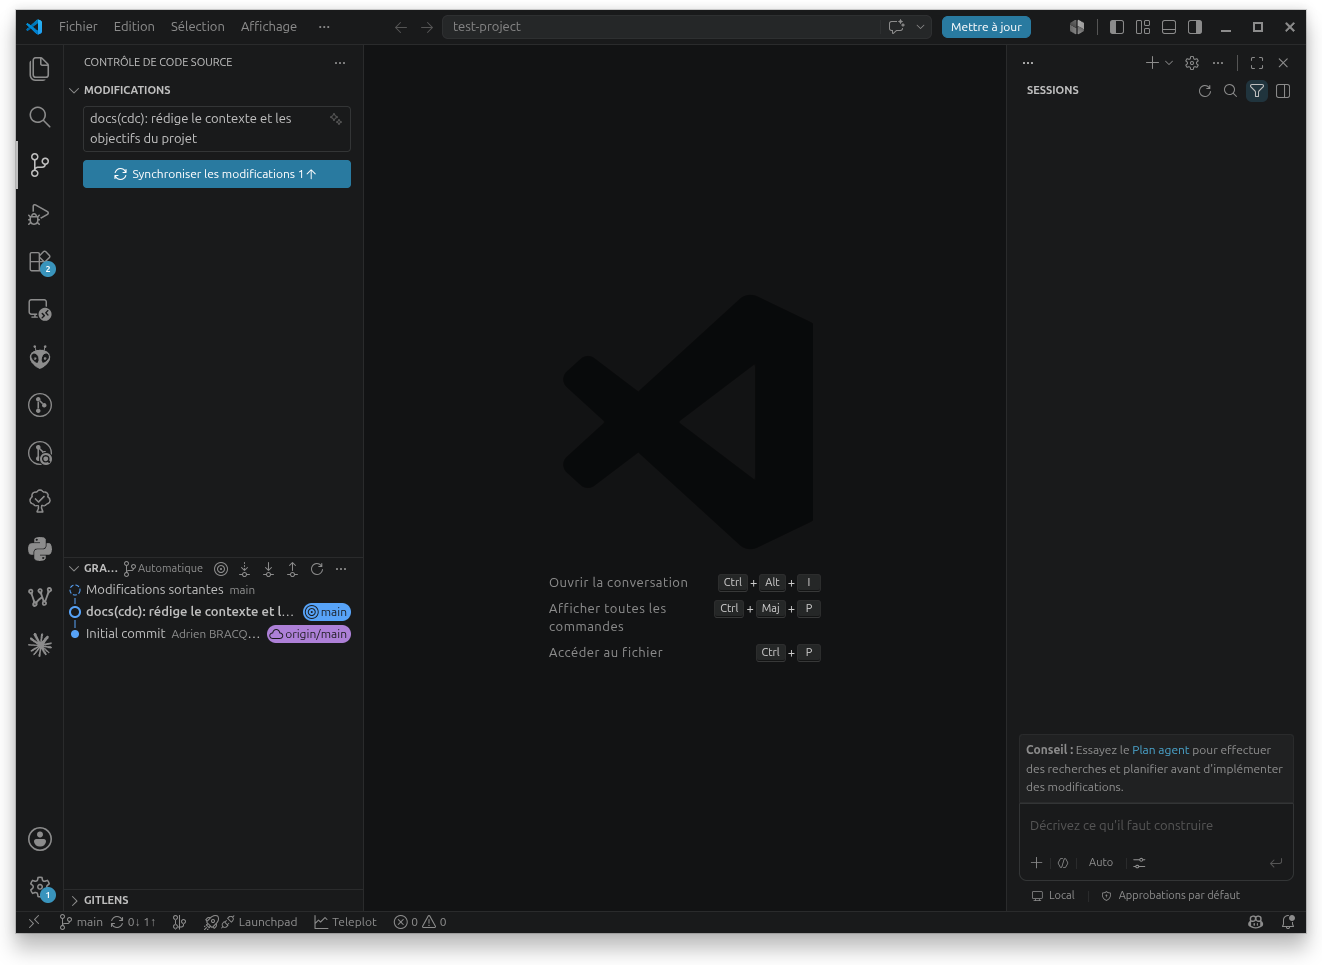Screen dimensions: 1322x965
Task: Go back with the left navigation arrow
Action: [x=401, y=27]
